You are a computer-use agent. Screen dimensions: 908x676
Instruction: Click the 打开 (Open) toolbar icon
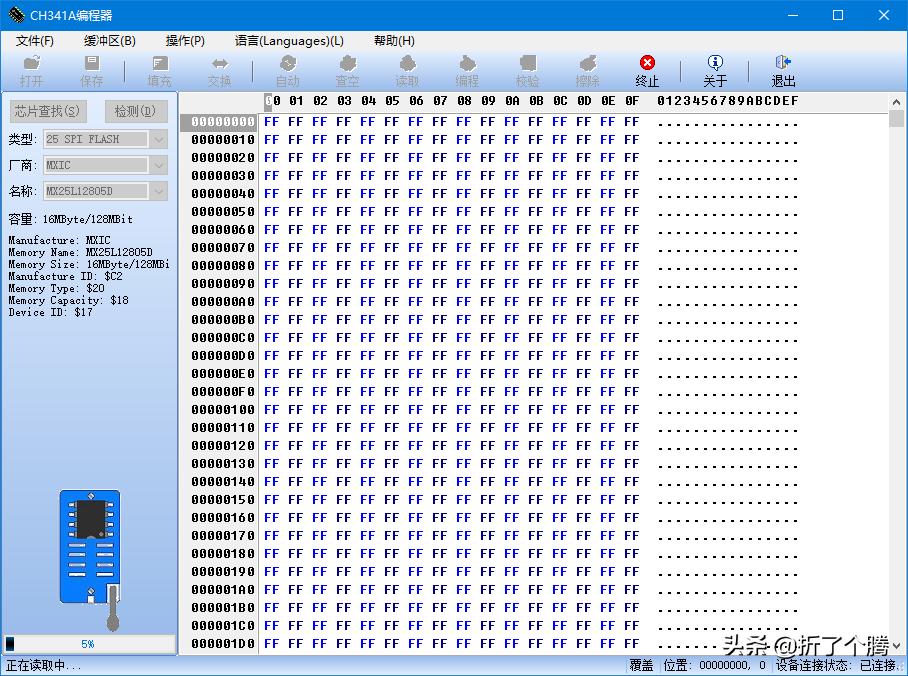31,71
